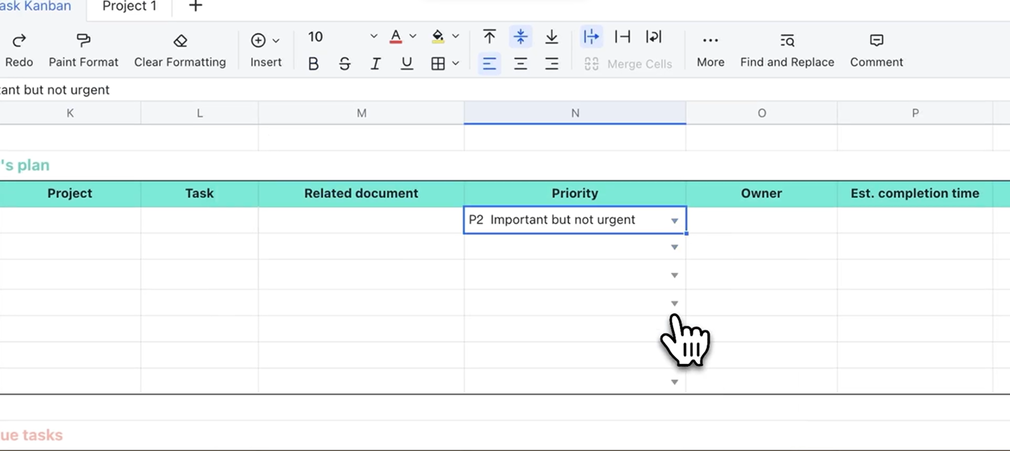Click the Redo arrow
Screen dimensions: 1010x451
point(19,40)
